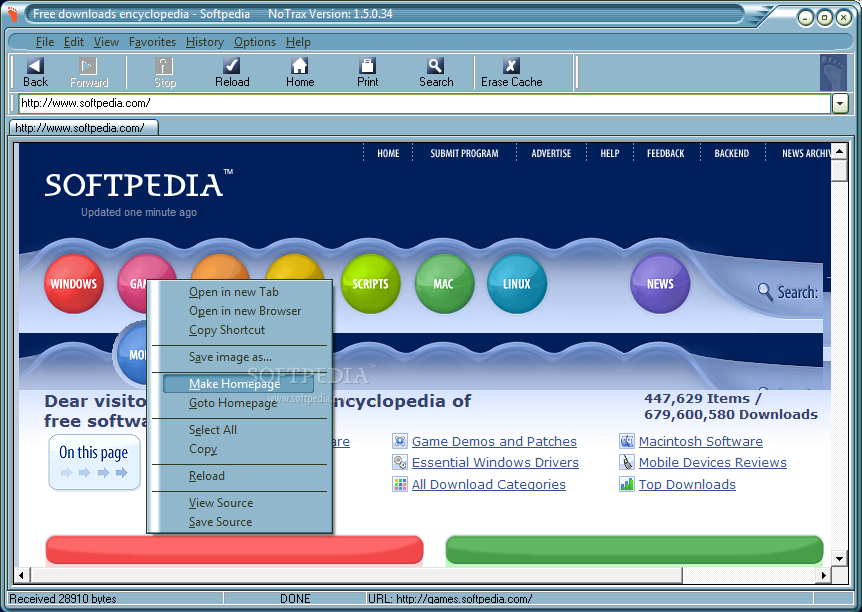Click the Search magnifier icon on webpage

tap(765, 291)
